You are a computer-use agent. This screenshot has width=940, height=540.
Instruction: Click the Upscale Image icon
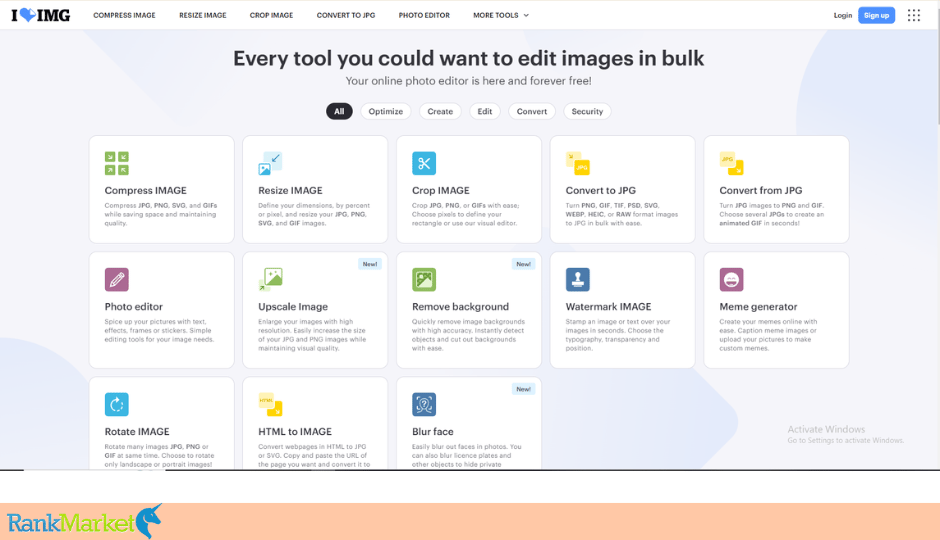click(270, 279)
